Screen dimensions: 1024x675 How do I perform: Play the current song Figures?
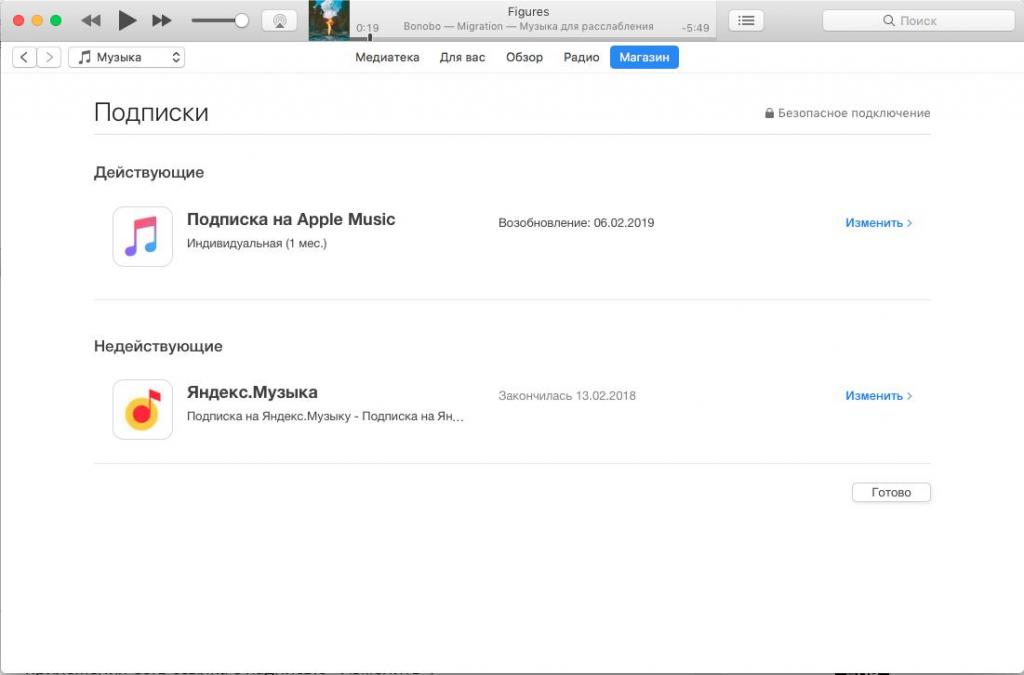coord(127,21)
